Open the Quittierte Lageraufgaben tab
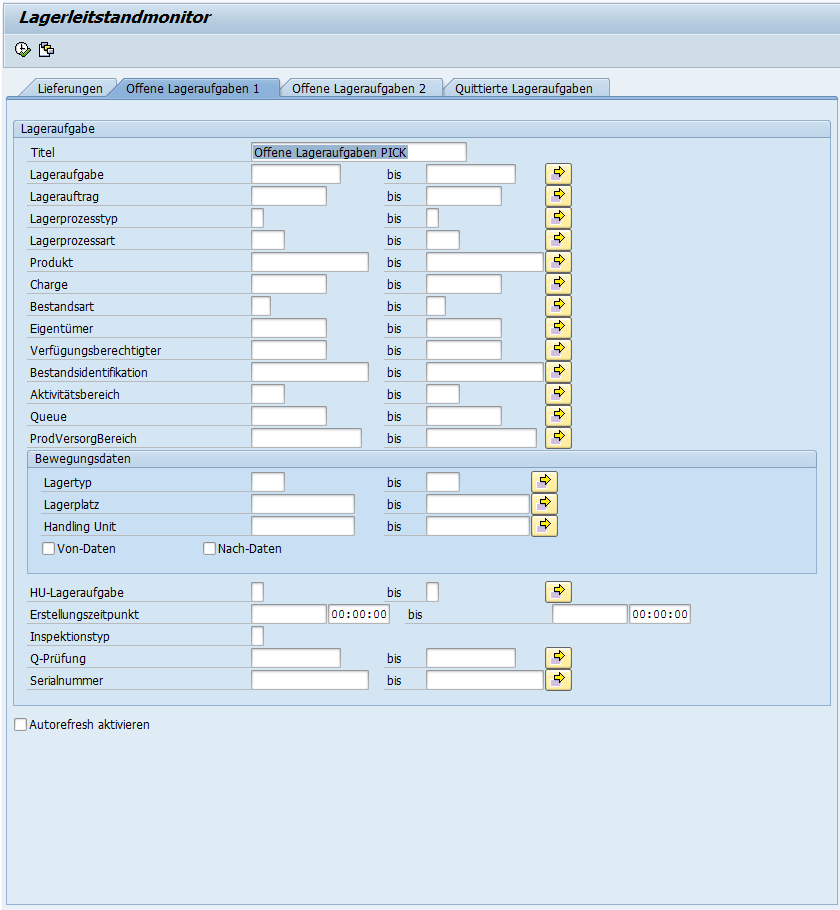Image resolution: width=840 pixels, height=910 pixels. (523, 89)
